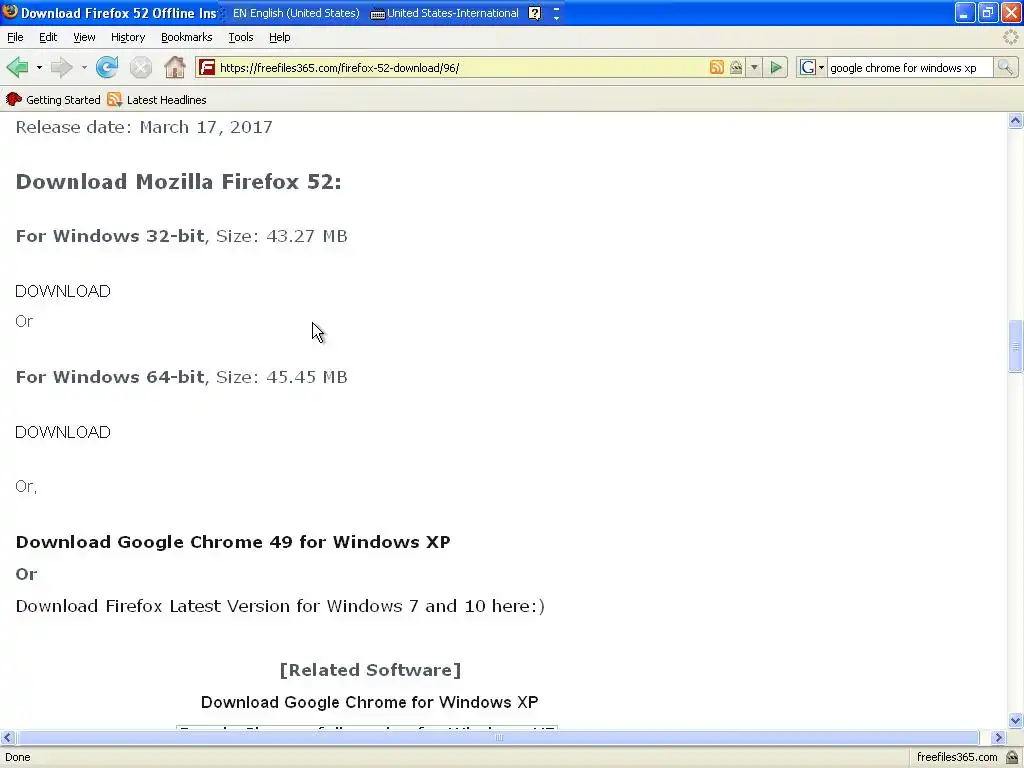Go to the Home page
The height and width of the screenshot is (768, 1024).
click(x=174, y=67)
